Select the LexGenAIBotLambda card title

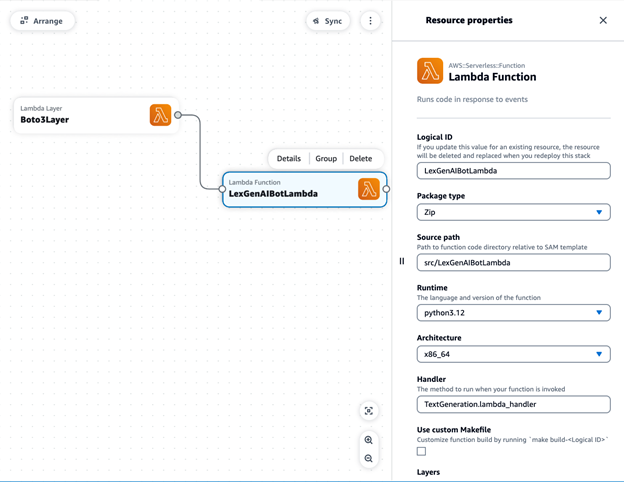point(273,194)
